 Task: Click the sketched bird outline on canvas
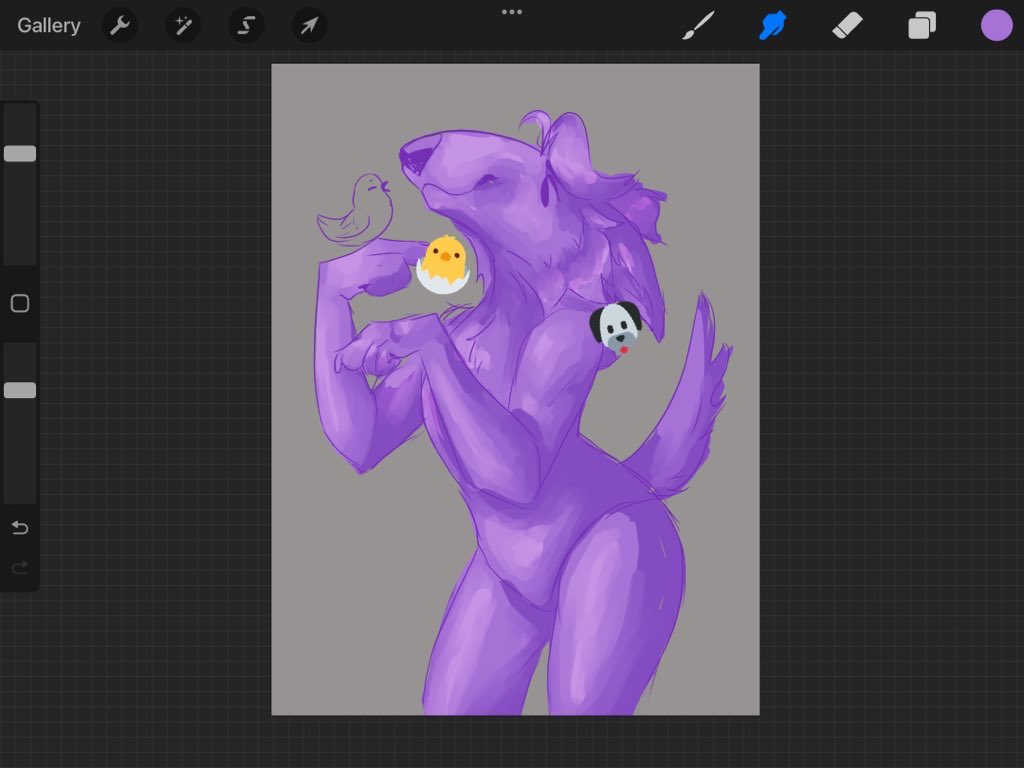click(357, 209)
